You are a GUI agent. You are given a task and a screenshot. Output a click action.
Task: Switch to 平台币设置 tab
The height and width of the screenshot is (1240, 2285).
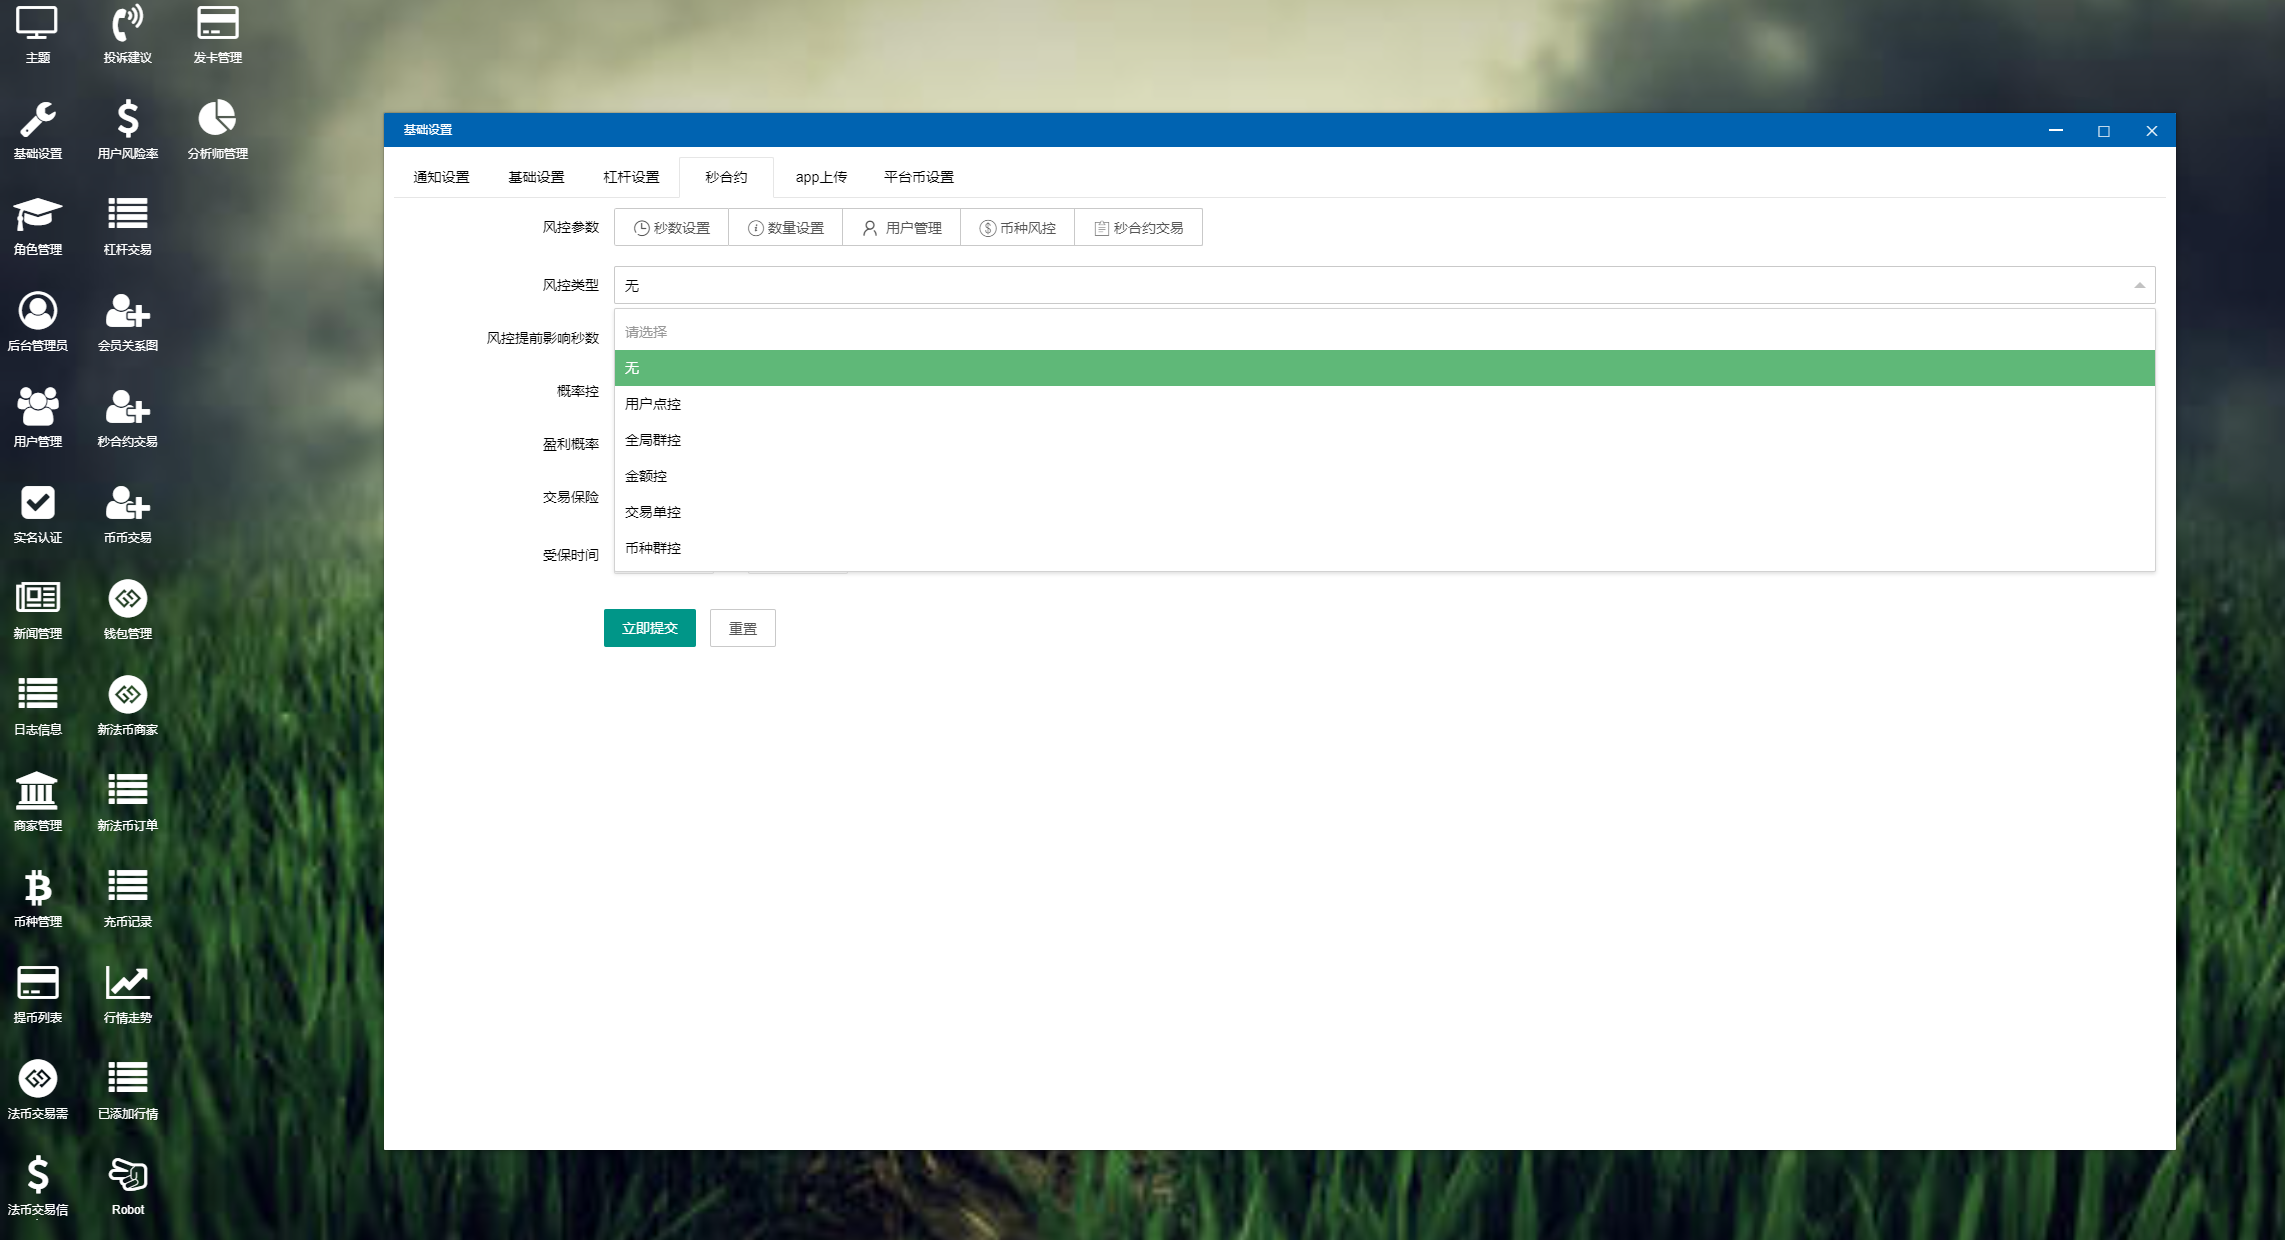917,177
